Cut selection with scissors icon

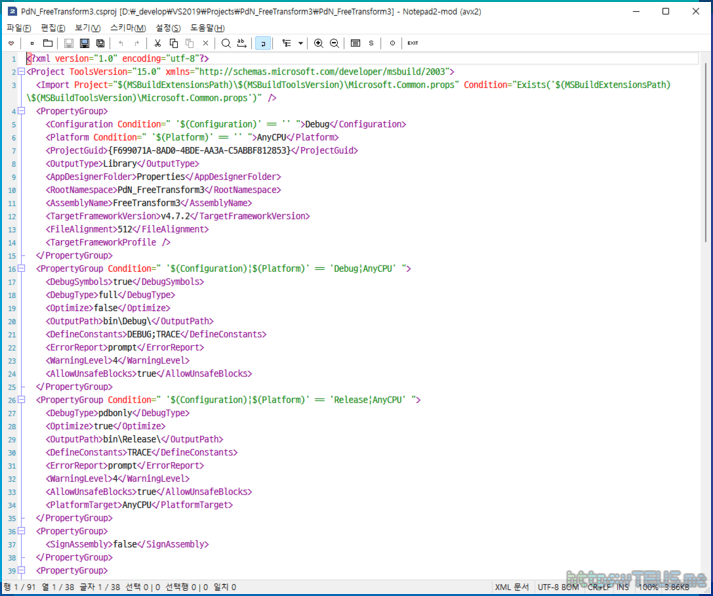[157, 43]
